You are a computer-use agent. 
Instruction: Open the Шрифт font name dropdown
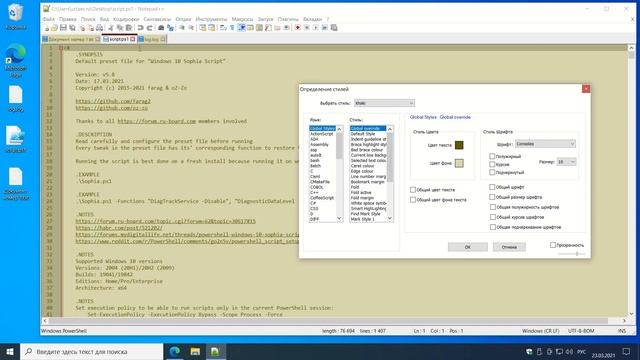[545, 144]
